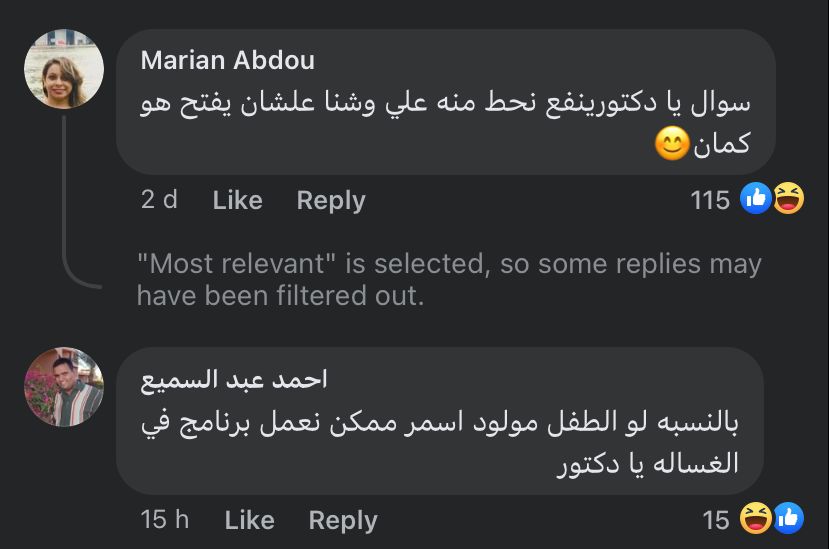Click the 2 d timestamp
Screen dimensions: 829x549
coord(159,200)
